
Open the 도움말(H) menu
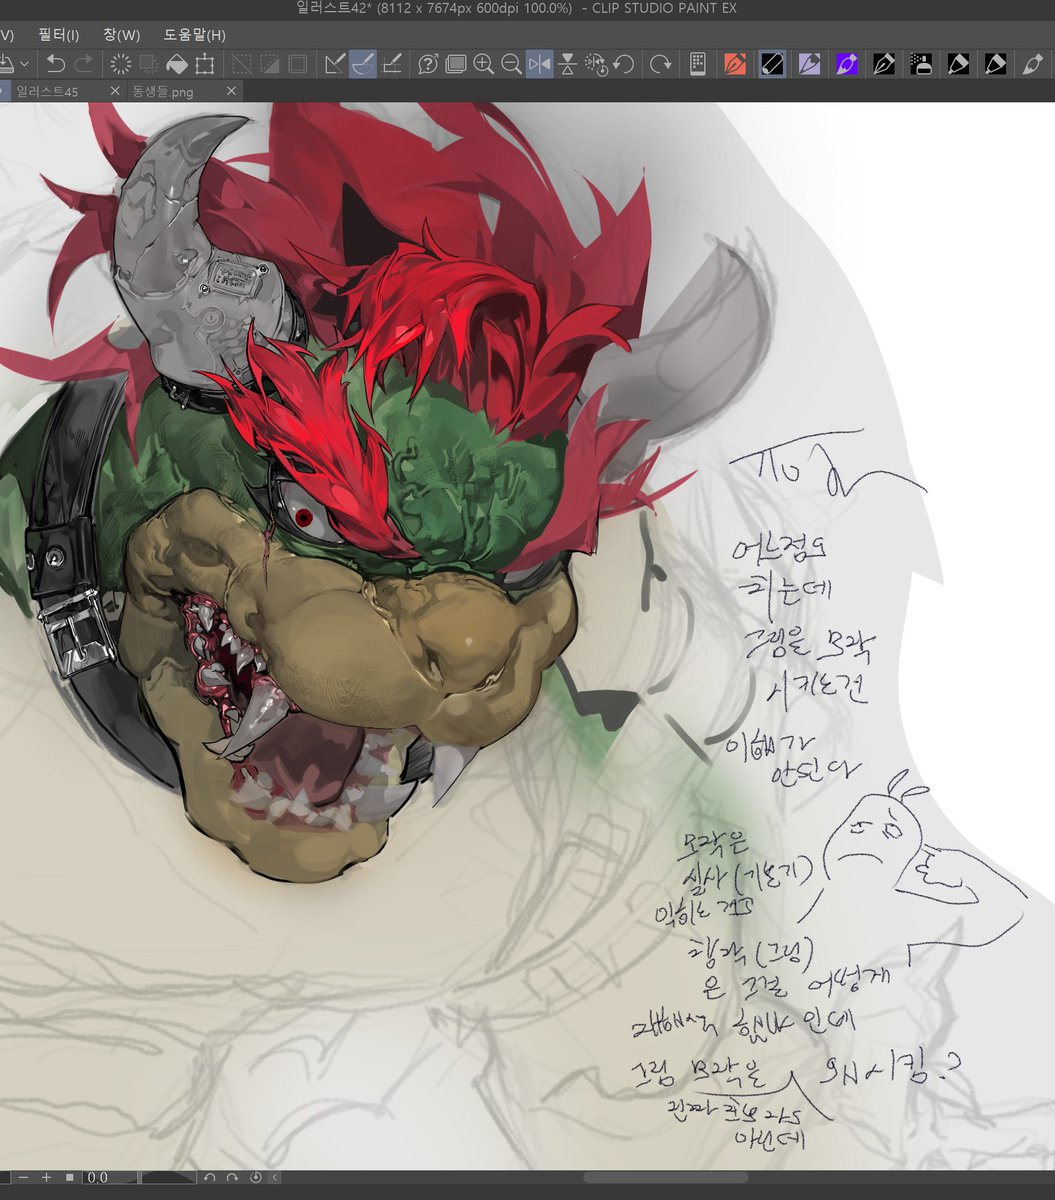tap(194, 35)
